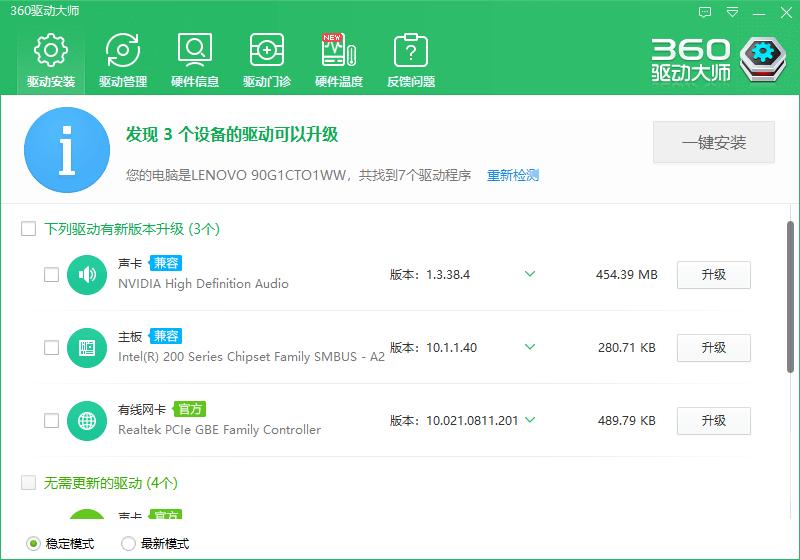Click the 有线网卡 globe icon

(87, 421)
